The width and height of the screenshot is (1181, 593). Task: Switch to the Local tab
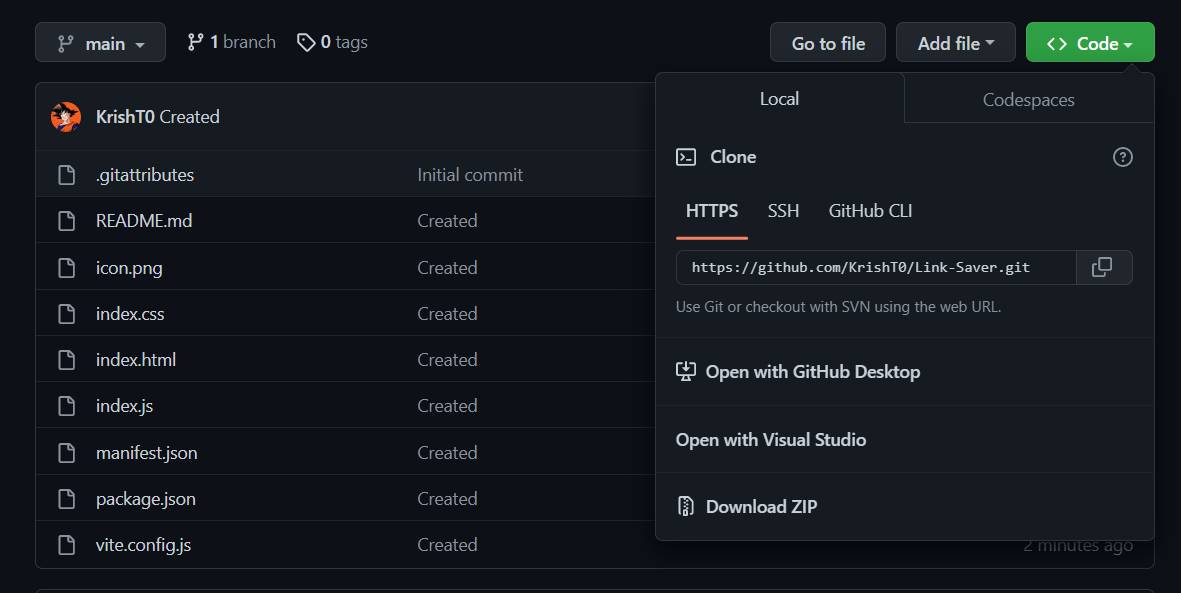[780, 99]
